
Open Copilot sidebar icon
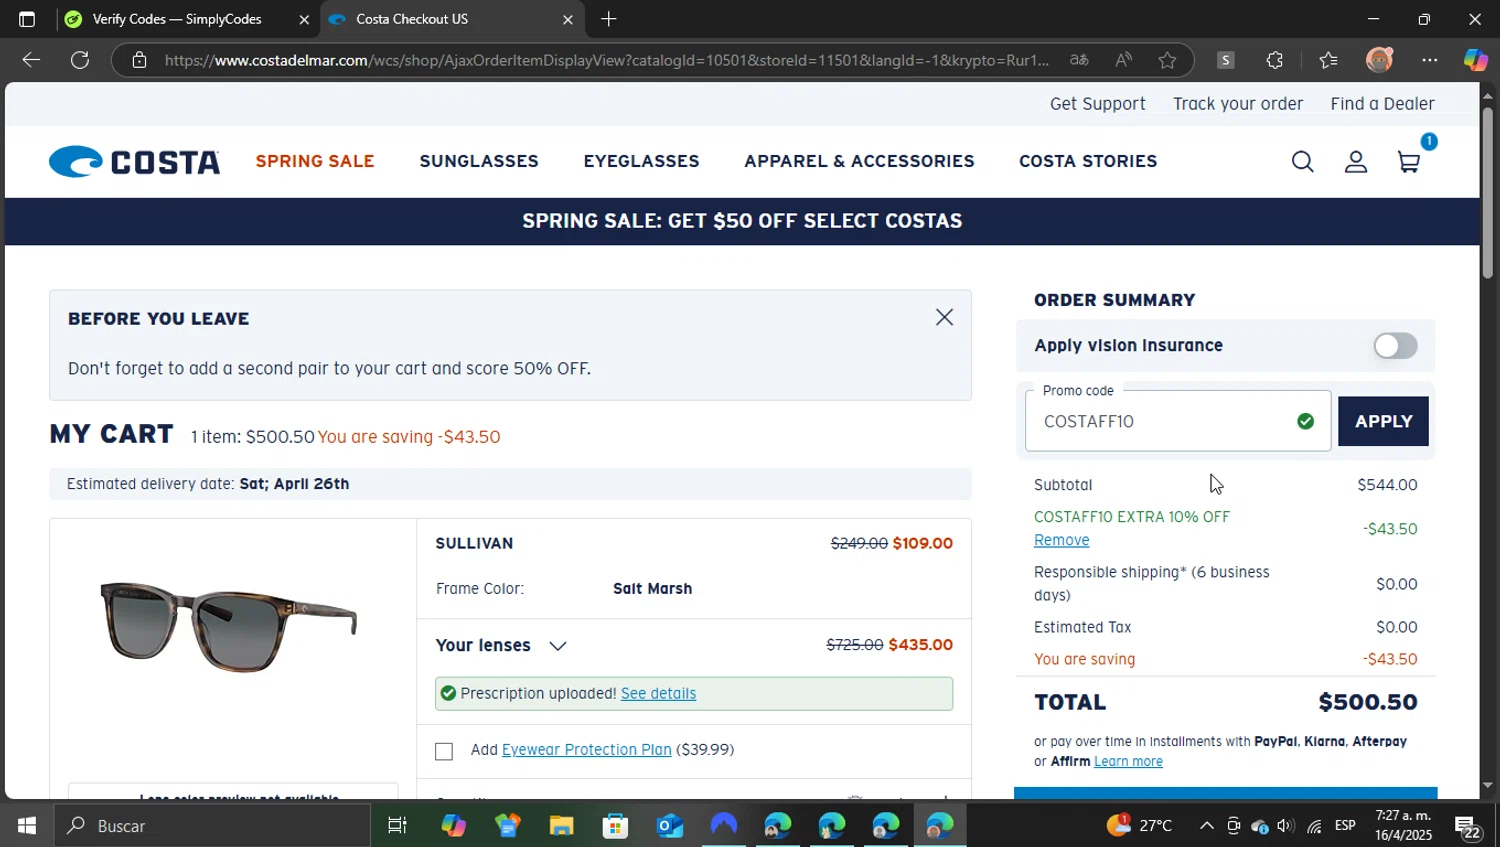click(x=1475, y=60)
